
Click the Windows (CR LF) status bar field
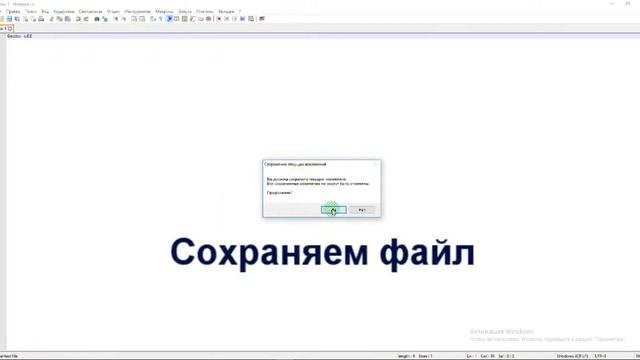click(573, 356)
